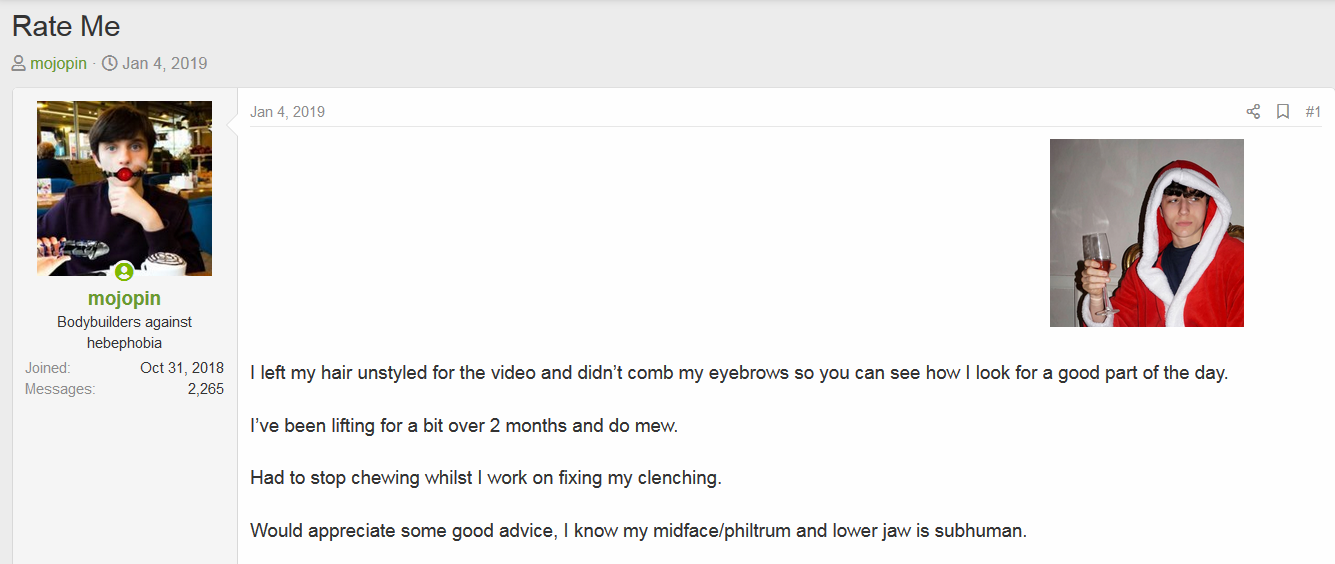Click the paragraph starting with I left my hair unstyled
The height and width of the screenshot is (564, 1335).
click(739, 373)
